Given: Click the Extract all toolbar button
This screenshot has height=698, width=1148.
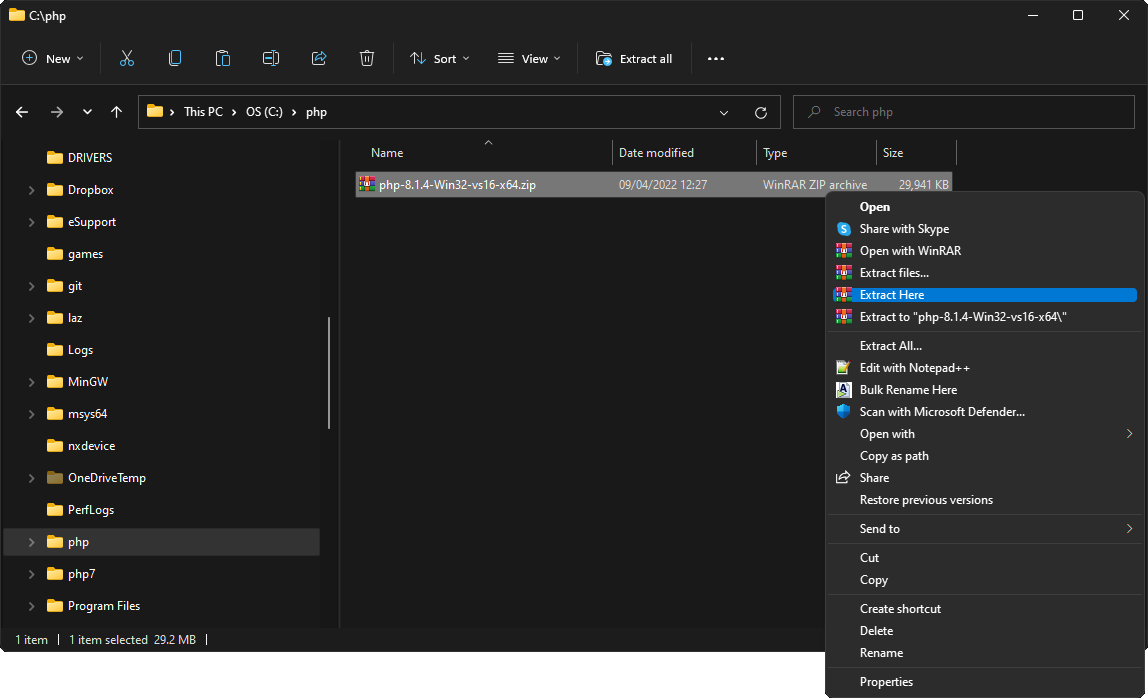Looking at the screenshot, I should pos(634,59).
